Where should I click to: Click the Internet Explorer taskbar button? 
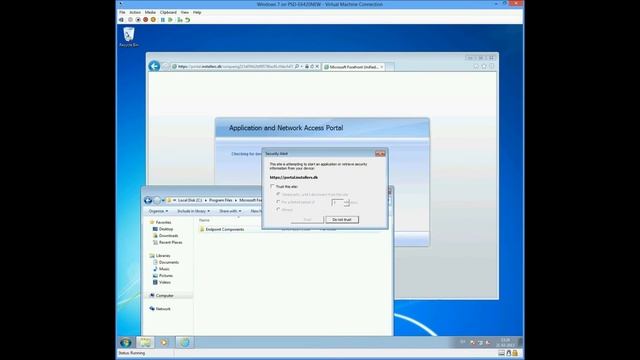click(x=184, y=342)
